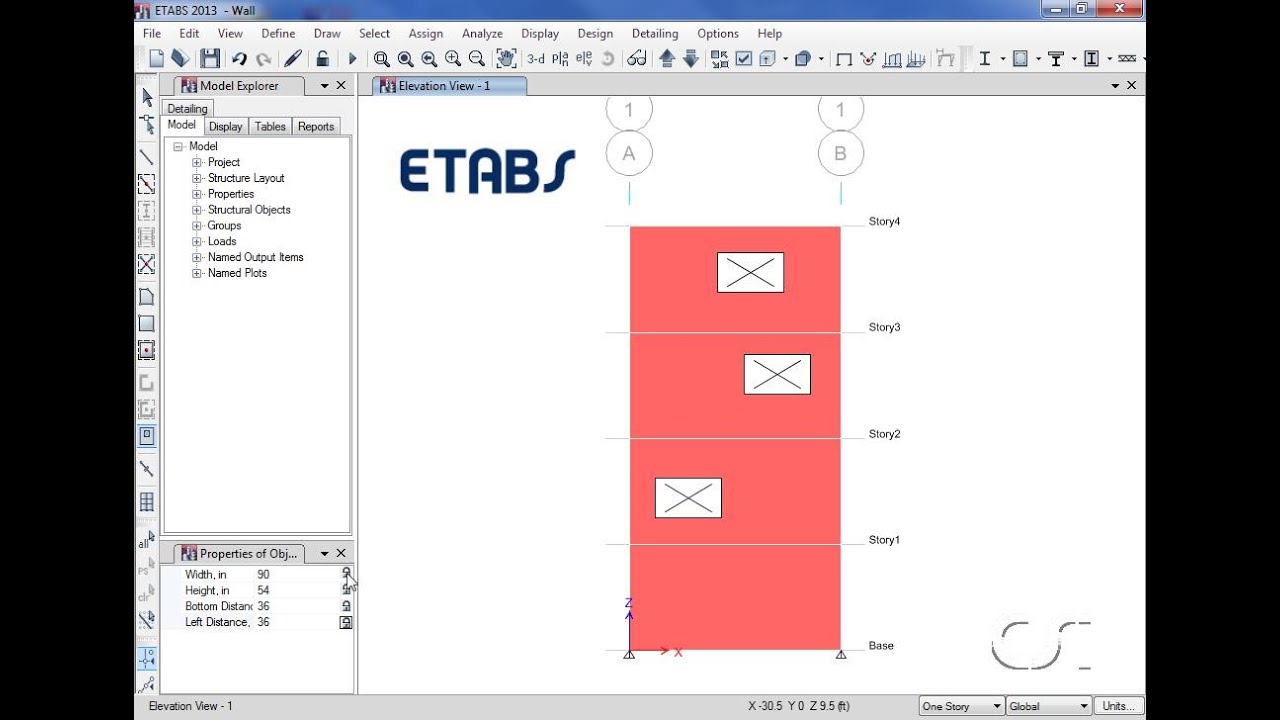Collapse the Model root node

[x=178, y=146]
